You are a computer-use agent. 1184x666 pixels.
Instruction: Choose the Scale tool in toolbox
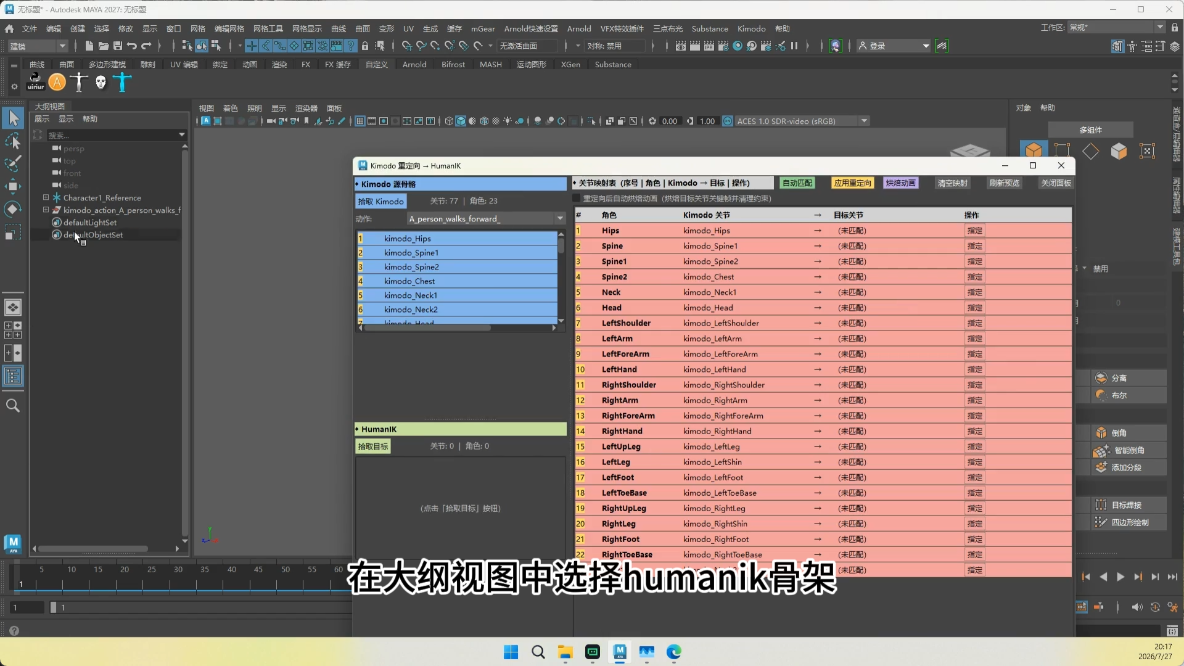pyautogui.click(x=13, y=233)
